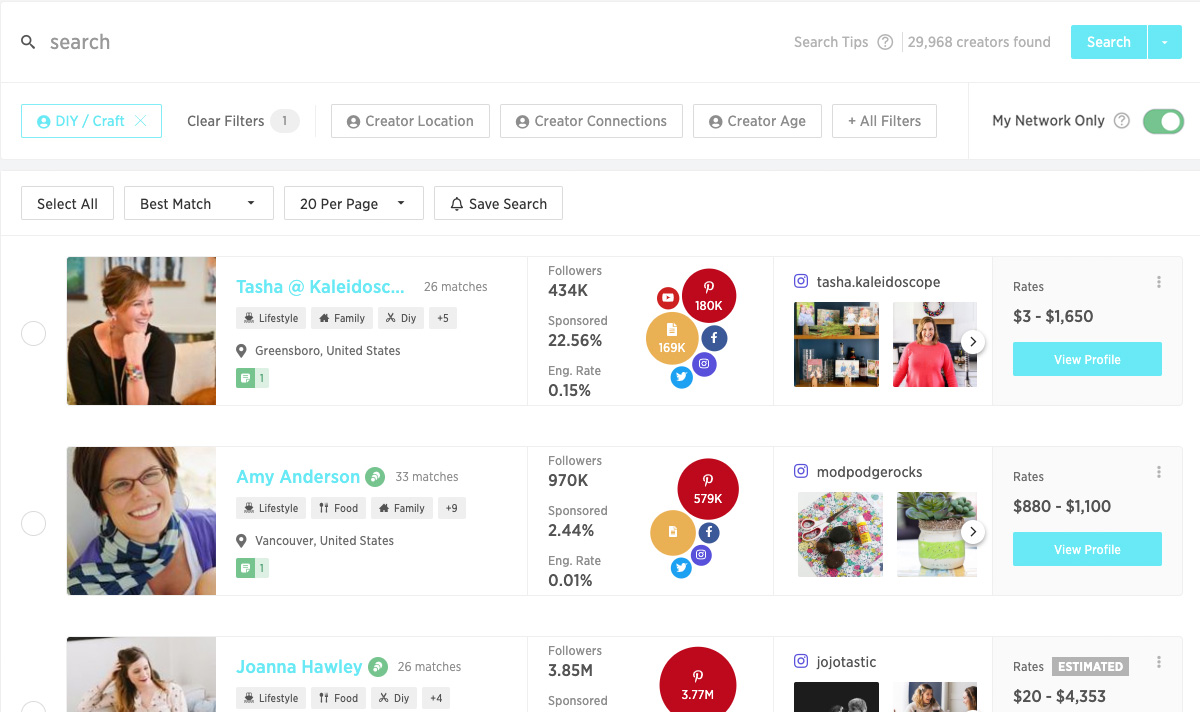Click Joanna Hawley's Pinterest 3.77M bubble

[x=698, y=680]
